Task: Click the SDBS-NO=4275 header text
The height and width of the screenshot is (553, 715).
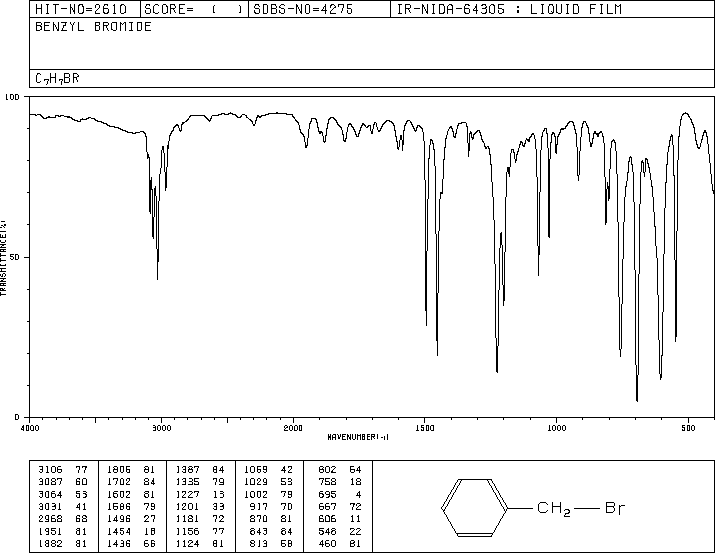Action: [x=303, y=9]
